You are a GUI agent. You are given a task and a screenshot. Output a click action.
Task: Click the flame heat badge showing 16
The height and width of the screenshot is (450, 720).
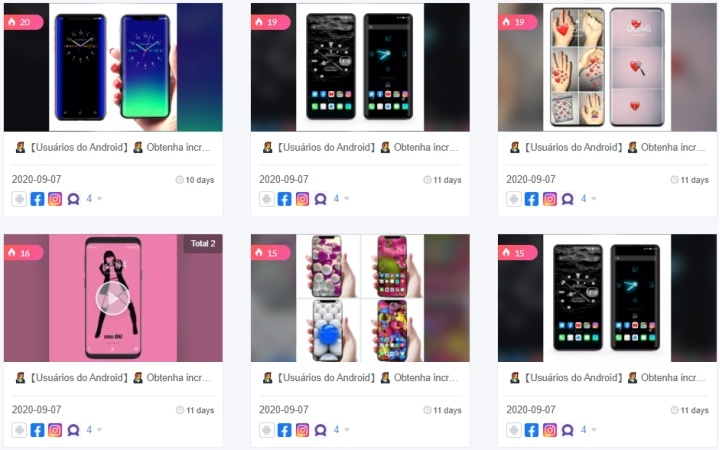click(23, 253)
